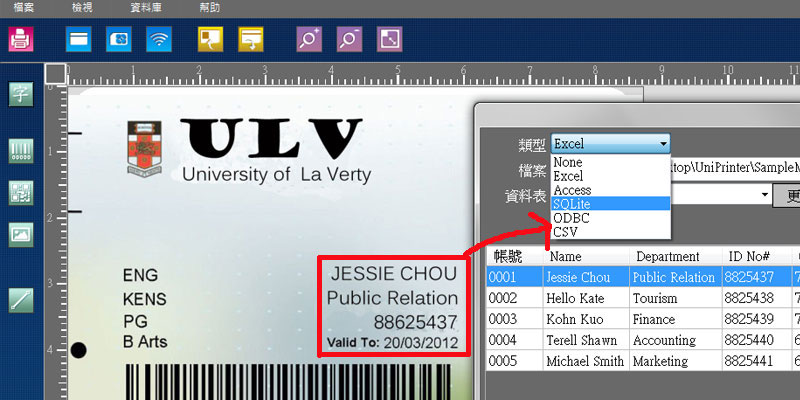
Task: Open the 資料表 table dropdown arrow
Action: [x=763, y=194]
